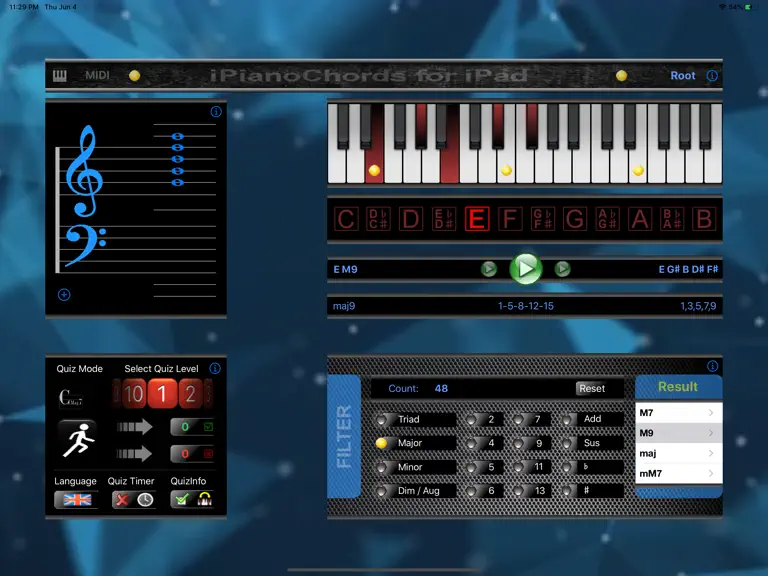Select root note B
This screenshot has height=576, width=768.
[704, 219]
